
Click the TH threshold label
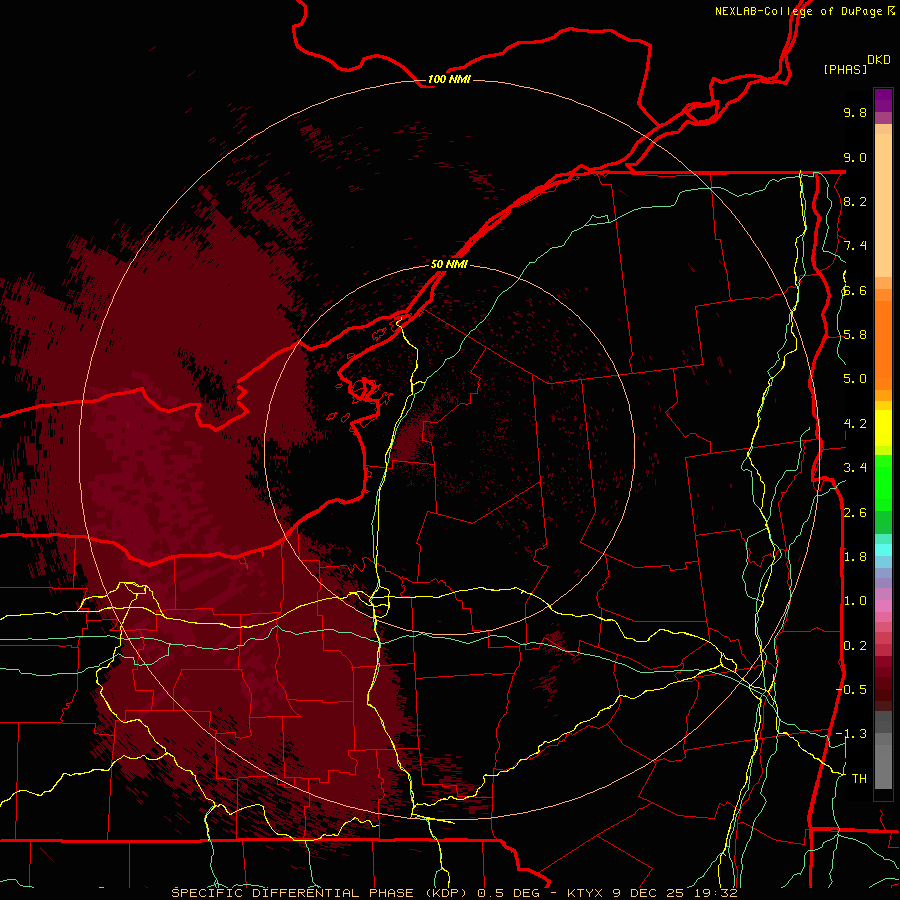(859, 778)
